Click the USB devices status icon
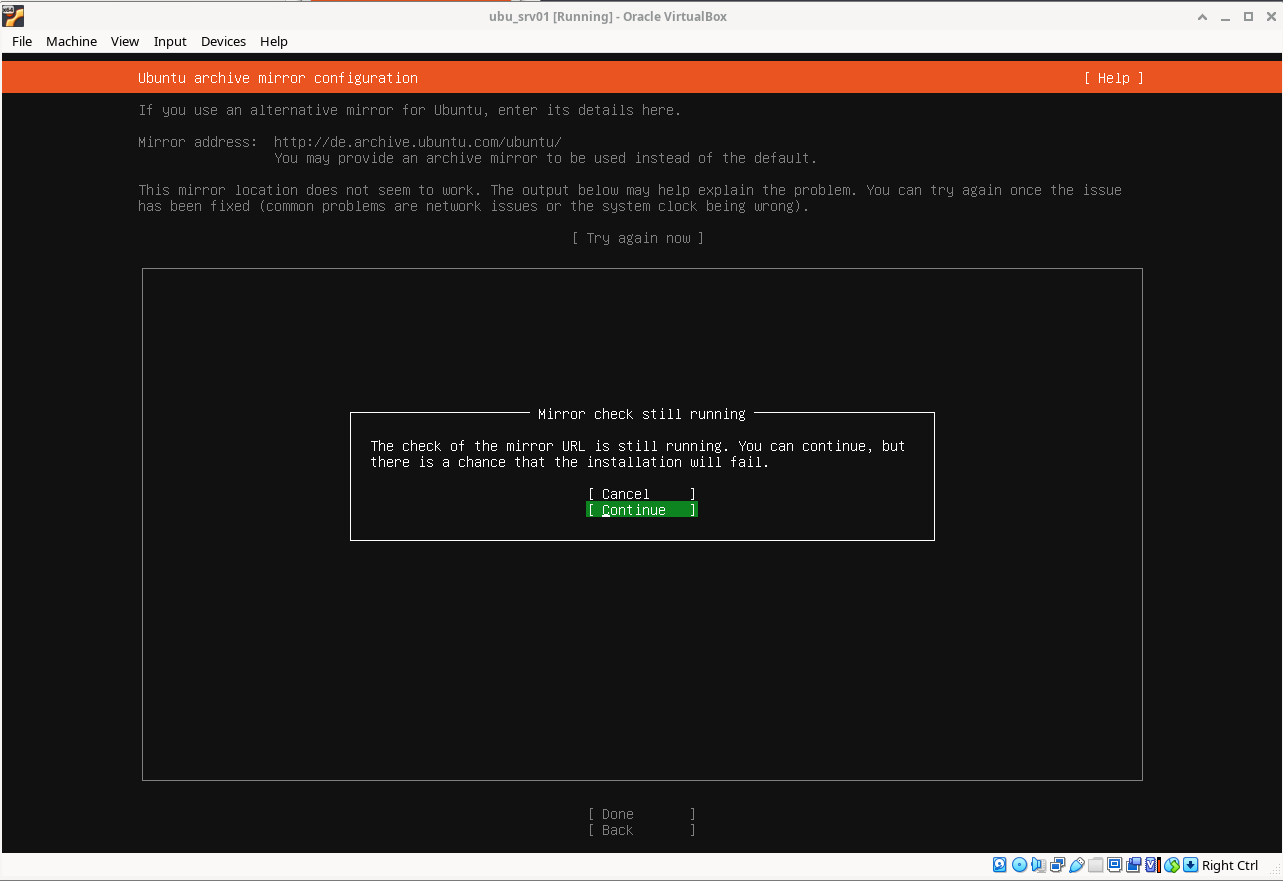 pyautogui.click(x=1076, y=865)
